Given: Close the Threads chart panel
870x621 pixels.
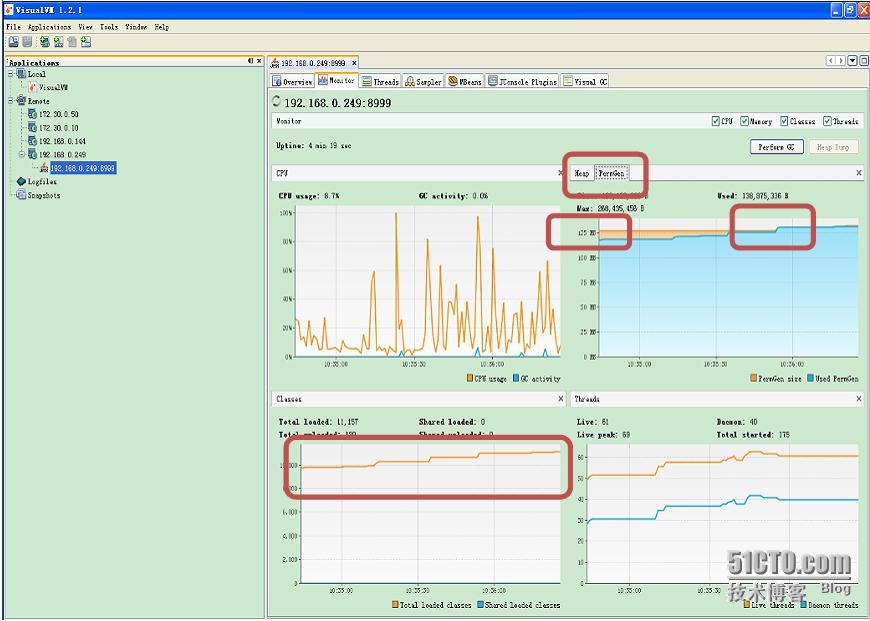Looking at the screenshot, I should coord(859,398).
